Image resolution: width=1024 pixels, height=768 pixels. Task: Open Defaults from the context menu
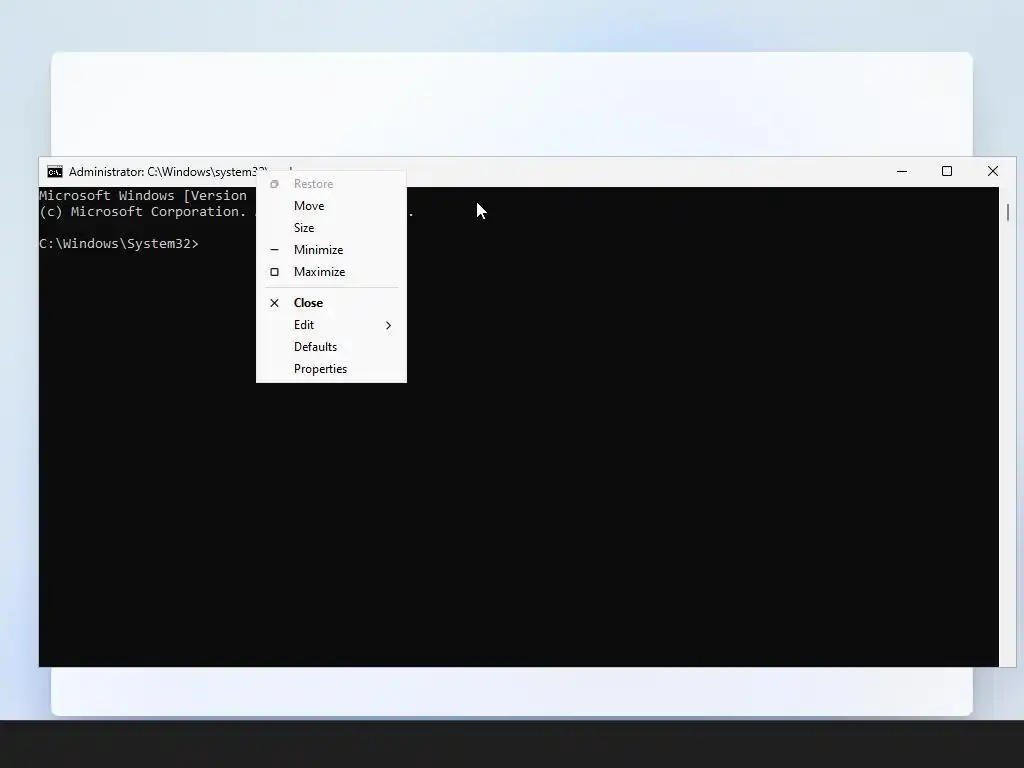click(331, 347)
